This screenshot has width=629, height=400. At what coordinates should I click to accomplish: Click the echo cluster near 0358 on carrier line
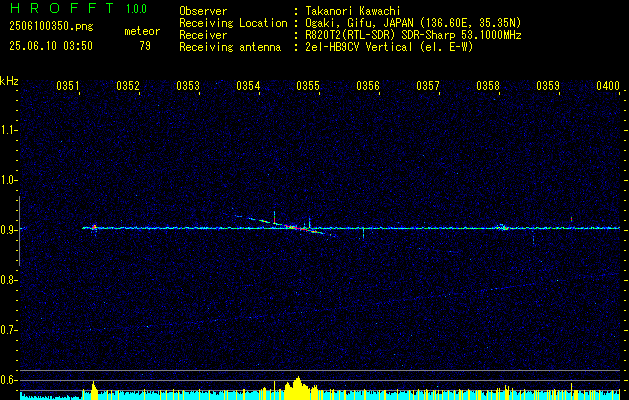pyautogui.click(x=502, y=227)
